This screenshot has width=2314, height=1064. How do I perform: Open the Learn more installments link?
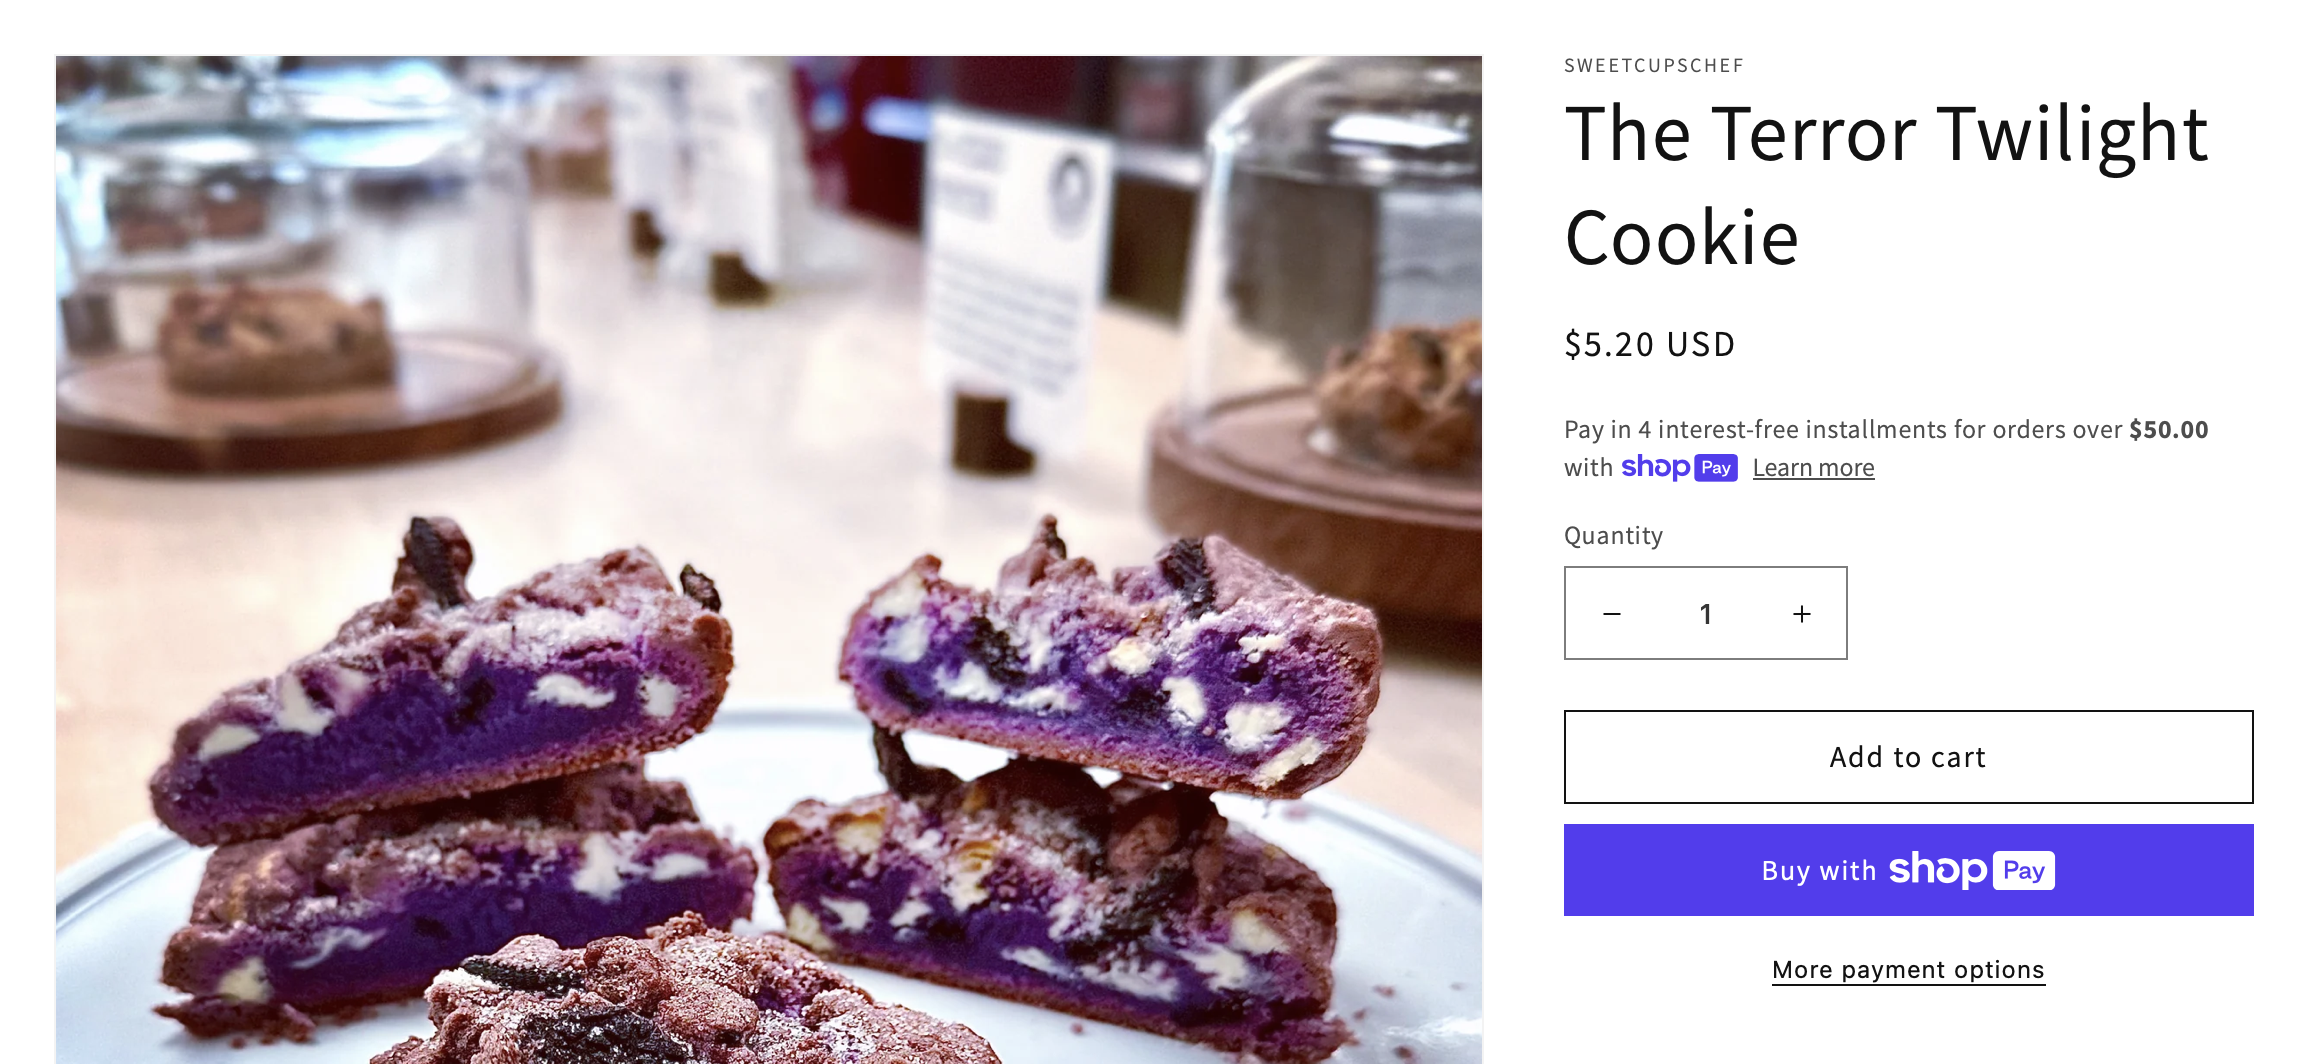point(1813,468)
